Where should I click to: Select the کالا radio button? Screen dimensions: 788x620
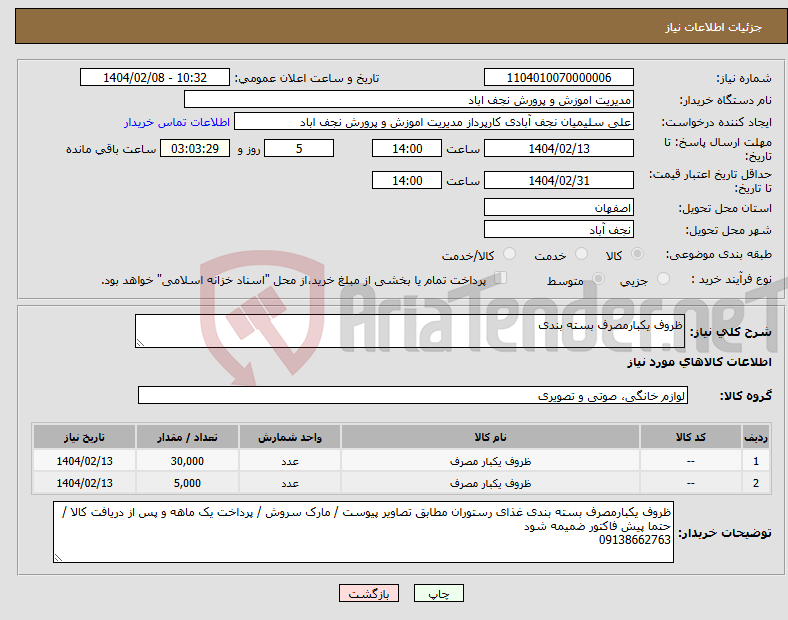[637, 254]
